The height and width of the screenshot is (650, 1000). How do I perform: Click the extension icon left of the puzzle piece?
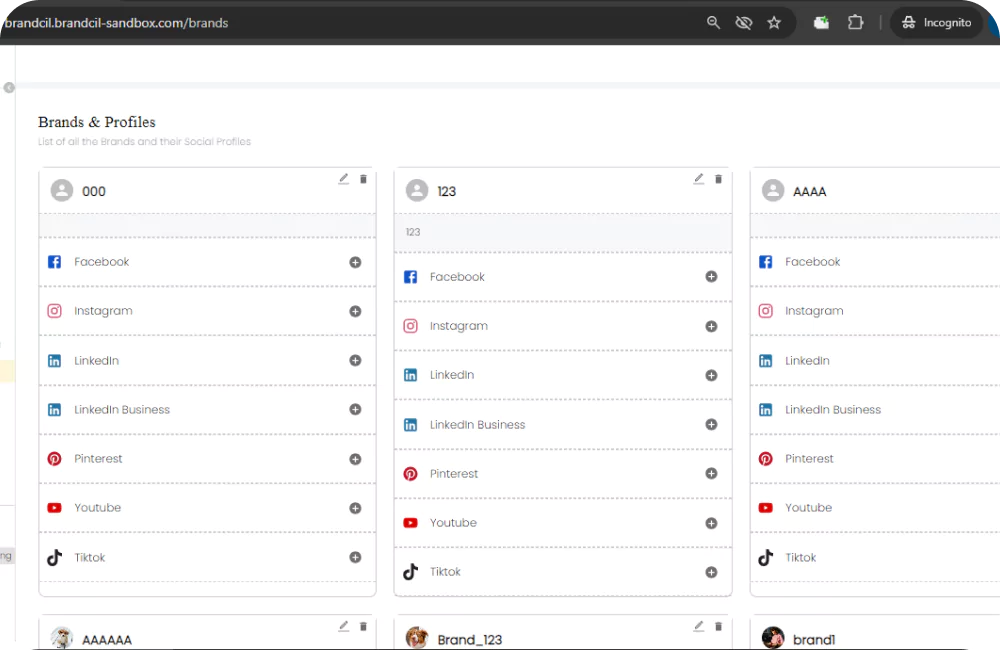coord(821,23)
